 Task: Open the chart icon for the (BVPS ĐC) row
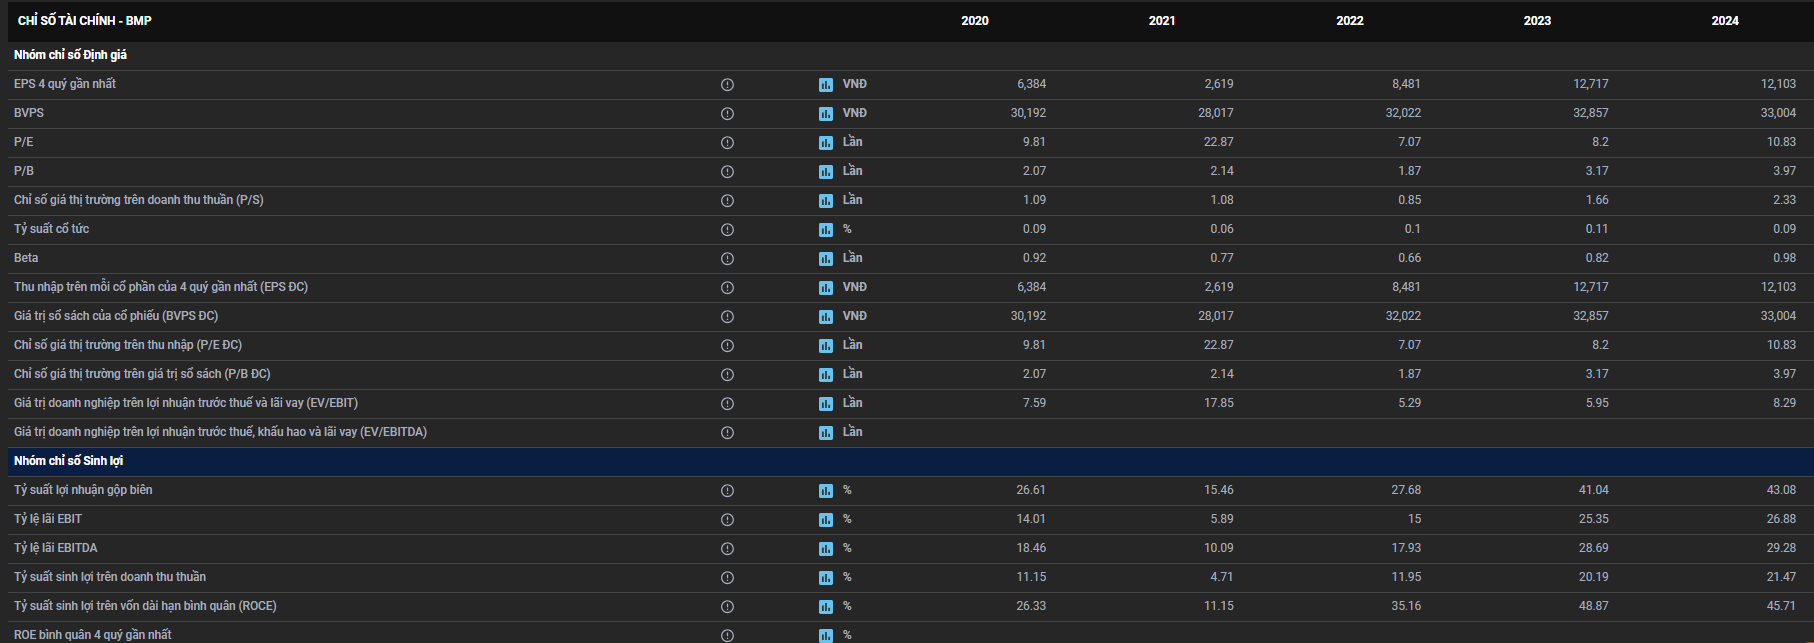point(826,317)
